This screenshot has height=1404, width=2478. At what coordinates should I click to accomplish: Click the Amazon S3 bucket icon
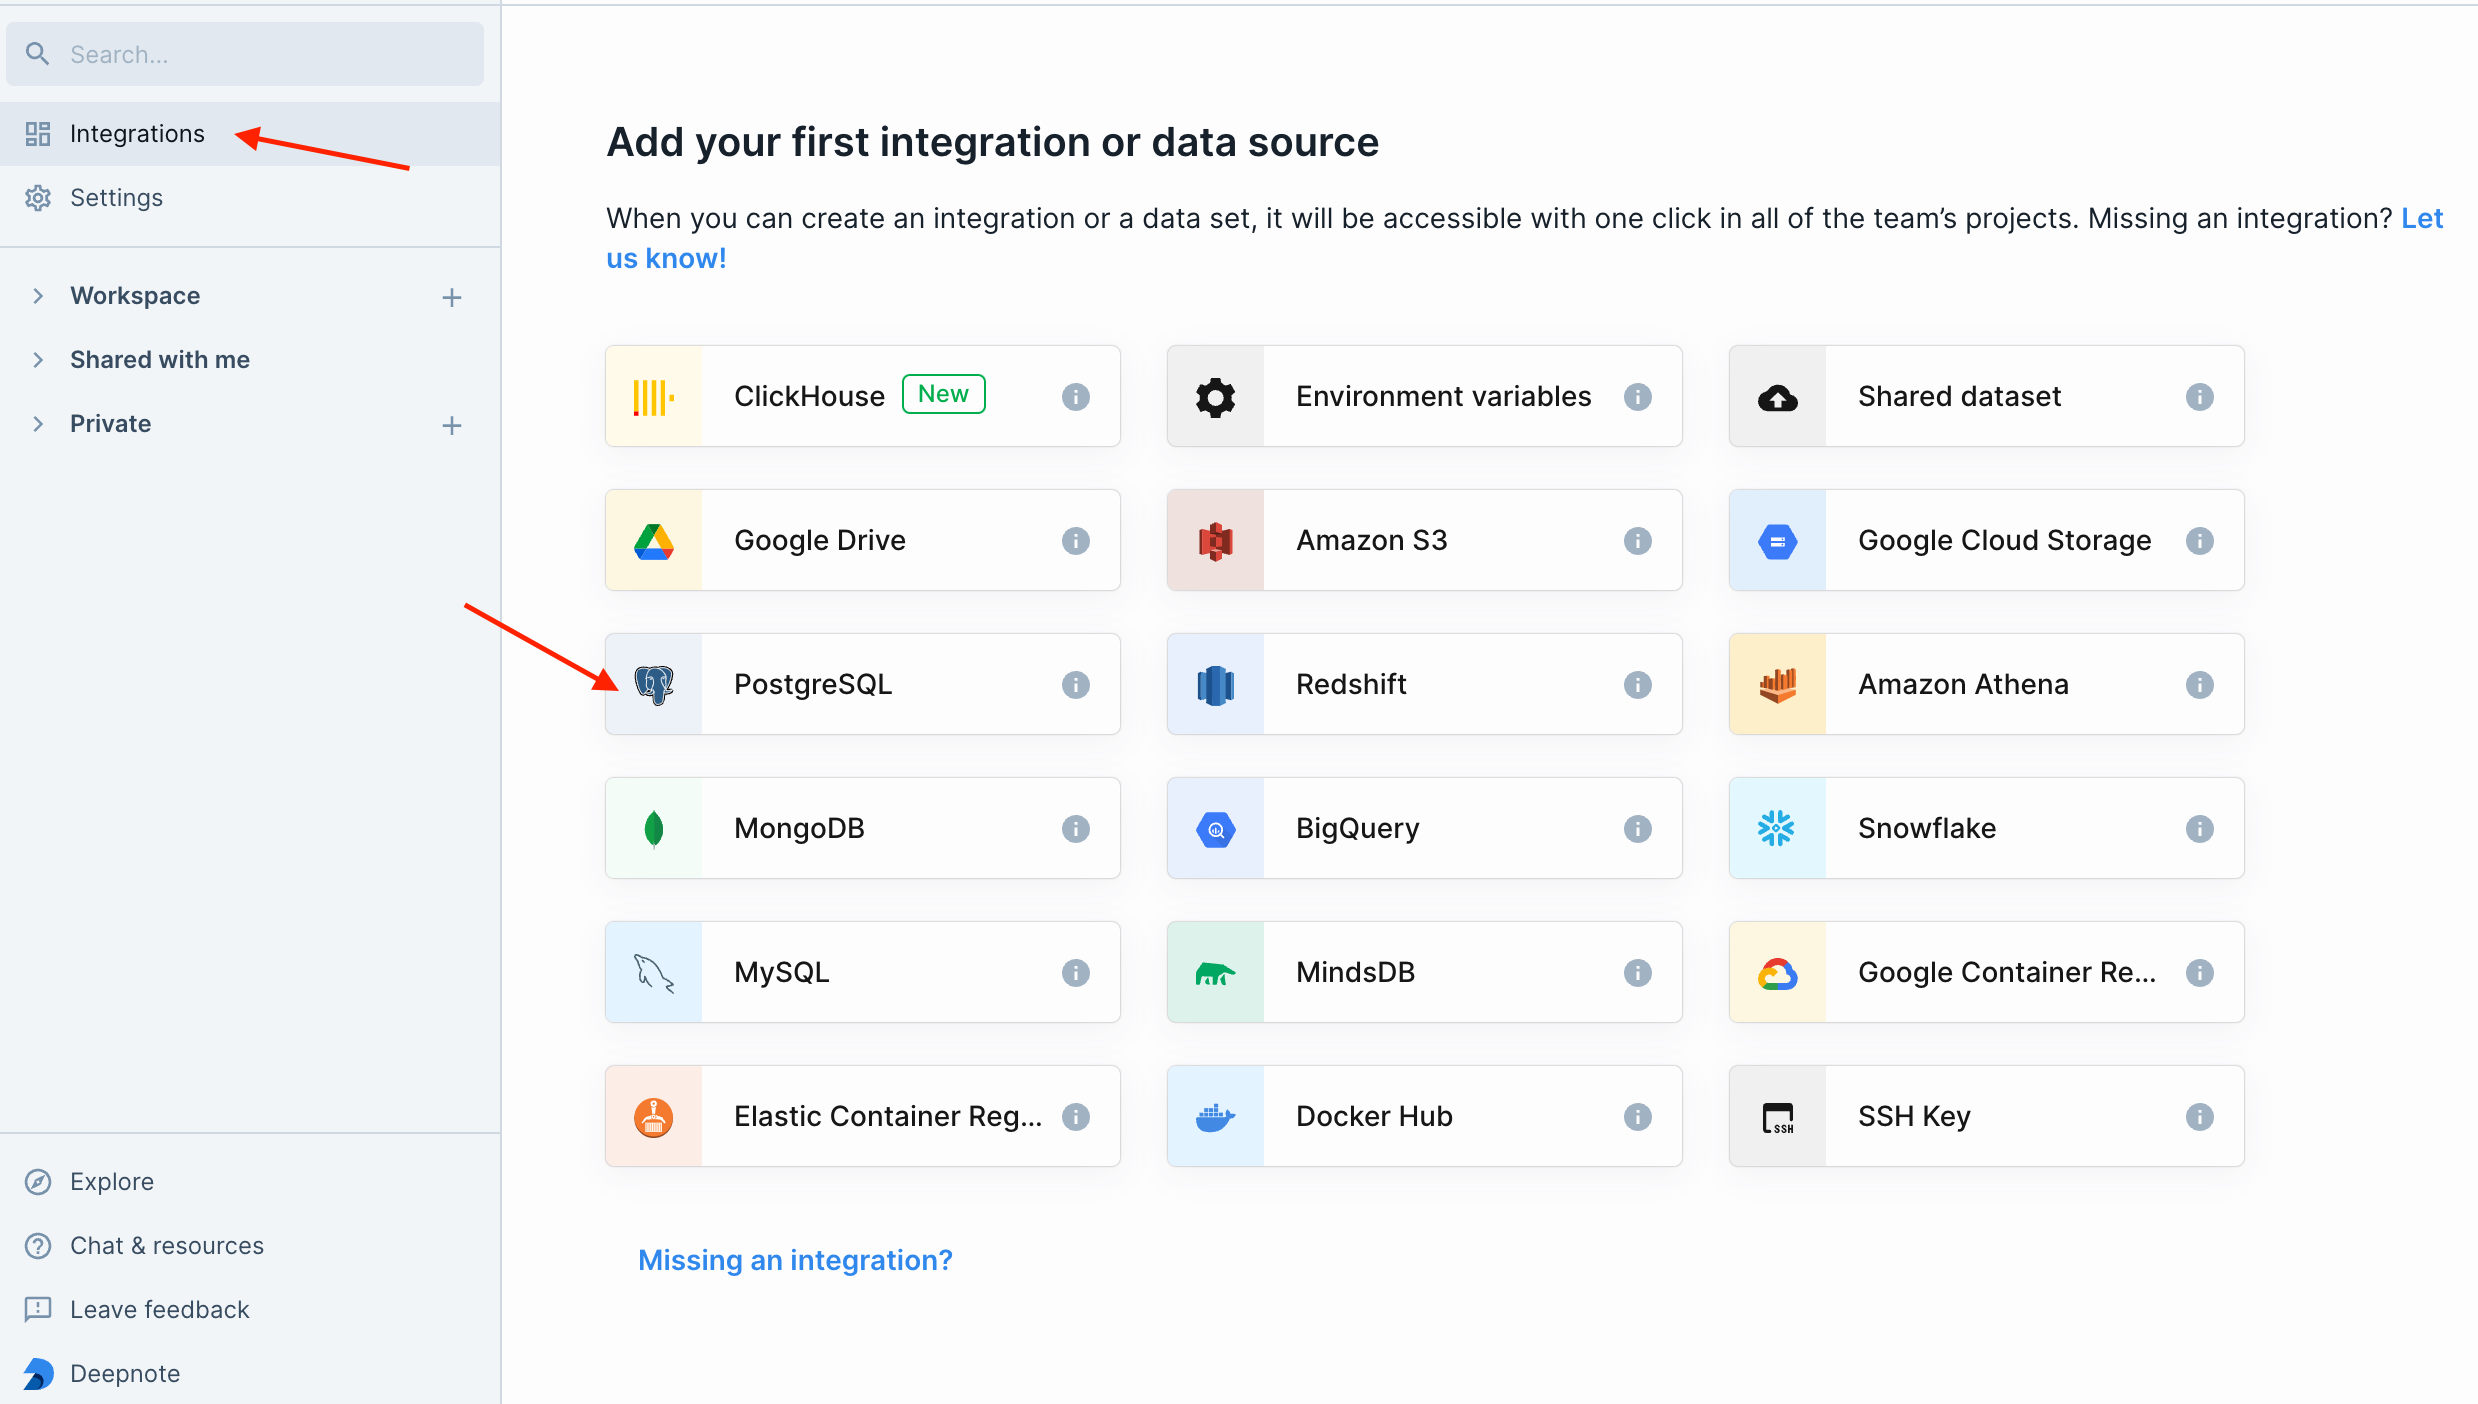click(1215, 541)
